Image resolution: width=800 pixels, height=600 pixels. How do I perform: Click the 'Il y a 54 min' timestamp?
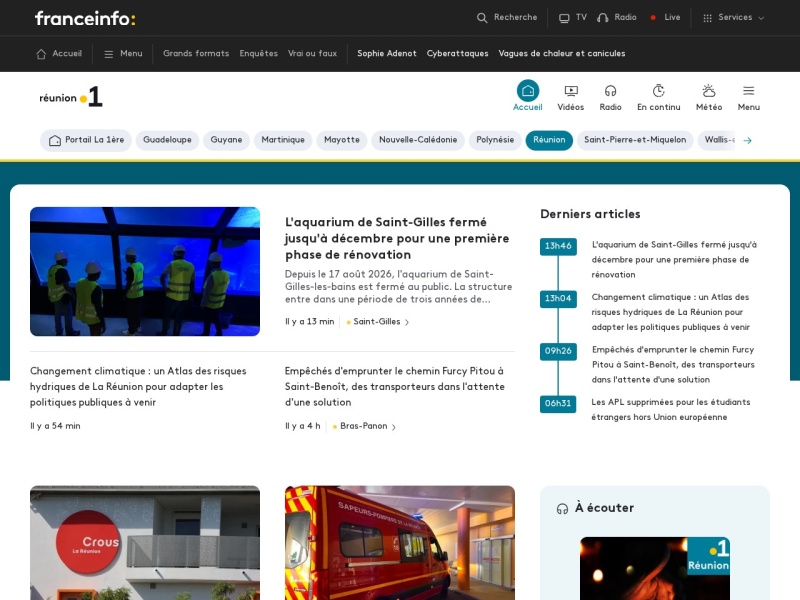click(x=55, y=426)
